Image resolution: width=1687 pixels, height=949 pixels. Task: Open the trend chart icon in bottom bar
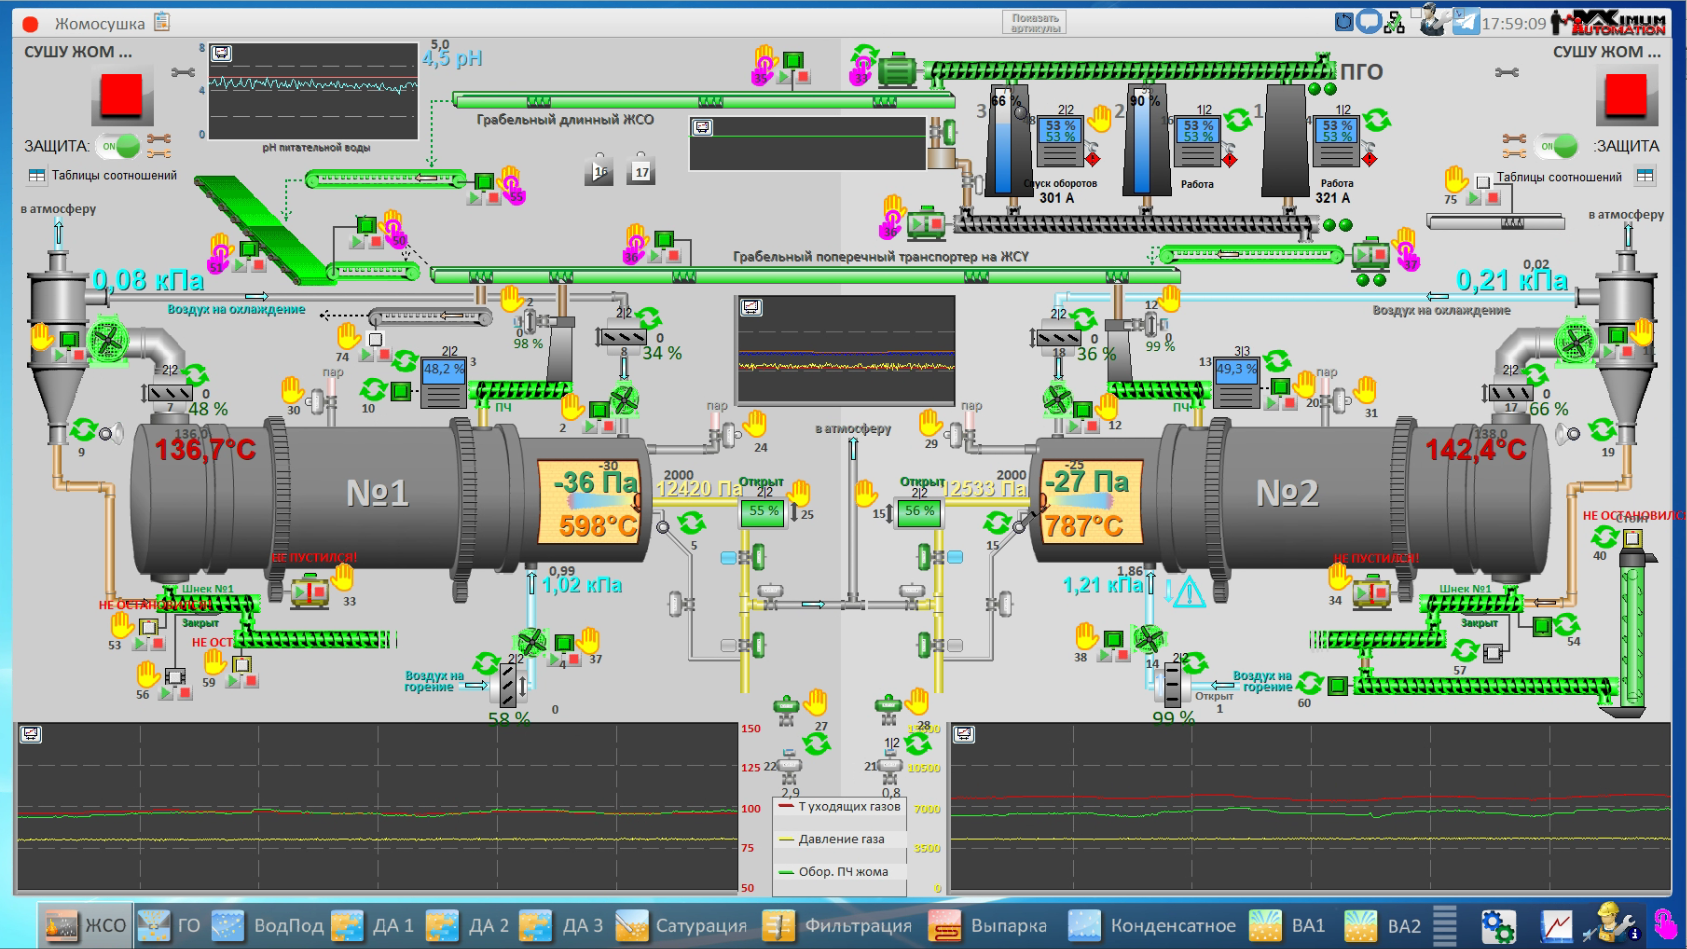click(1555, 926)
